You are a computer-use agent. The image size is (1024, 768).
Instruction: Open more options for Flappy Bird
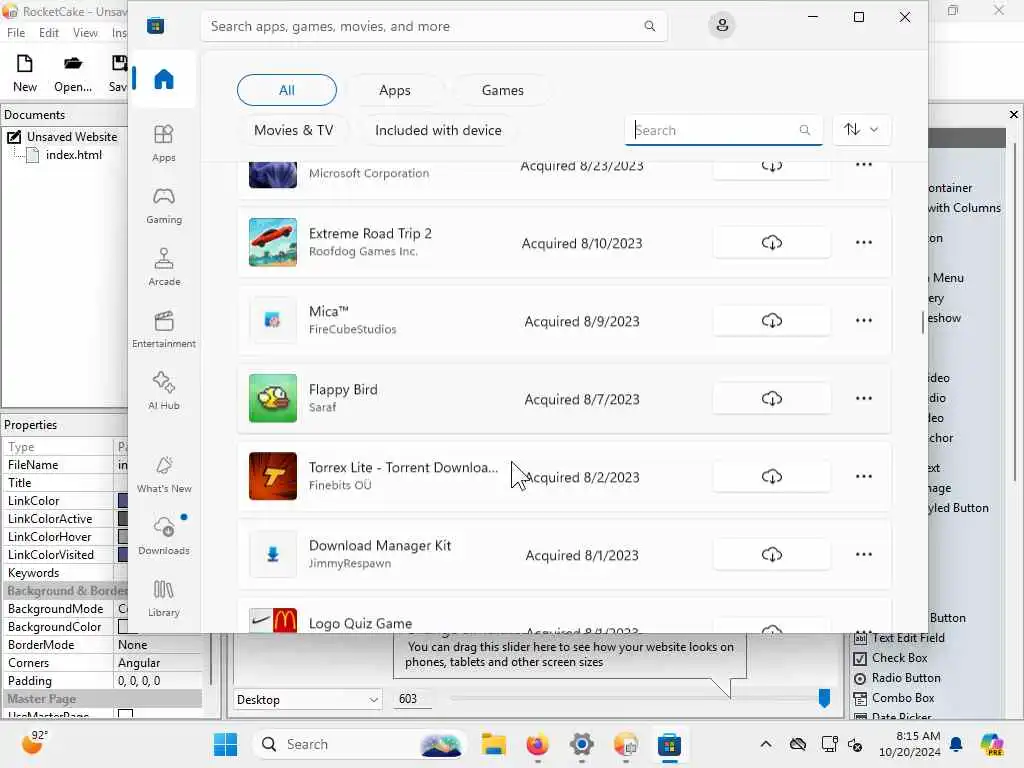[863, 398]
